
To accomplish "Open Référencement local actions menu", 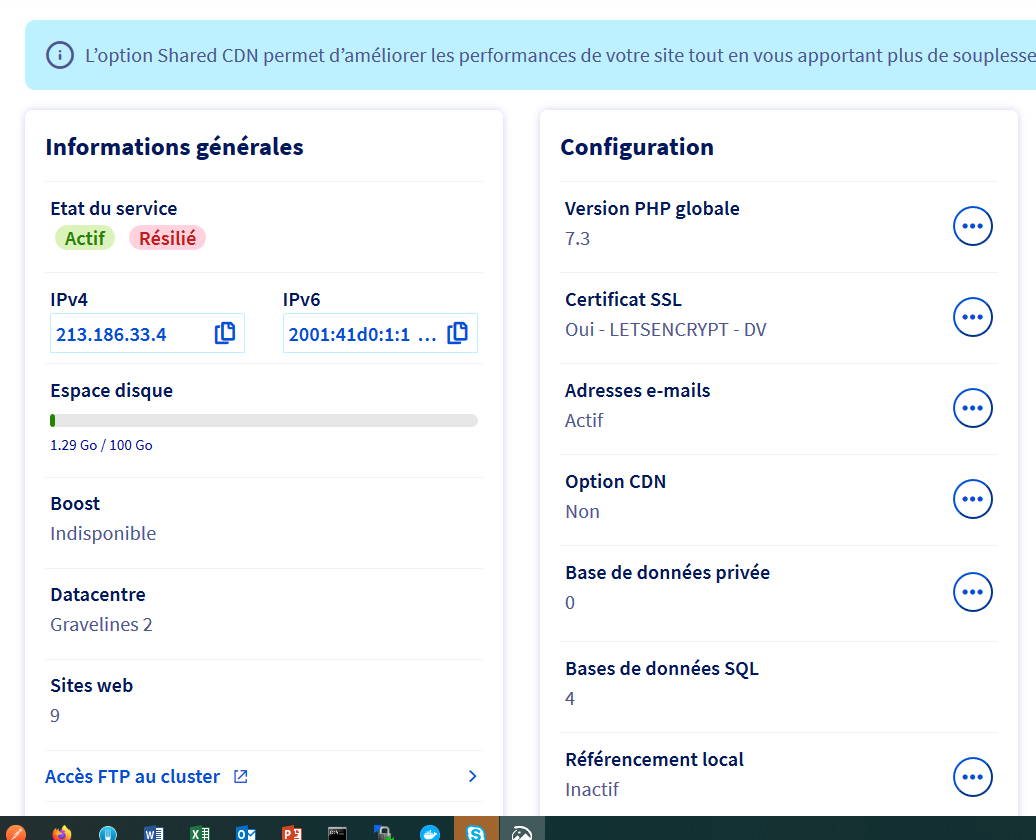I will click(x=972, y=777).
